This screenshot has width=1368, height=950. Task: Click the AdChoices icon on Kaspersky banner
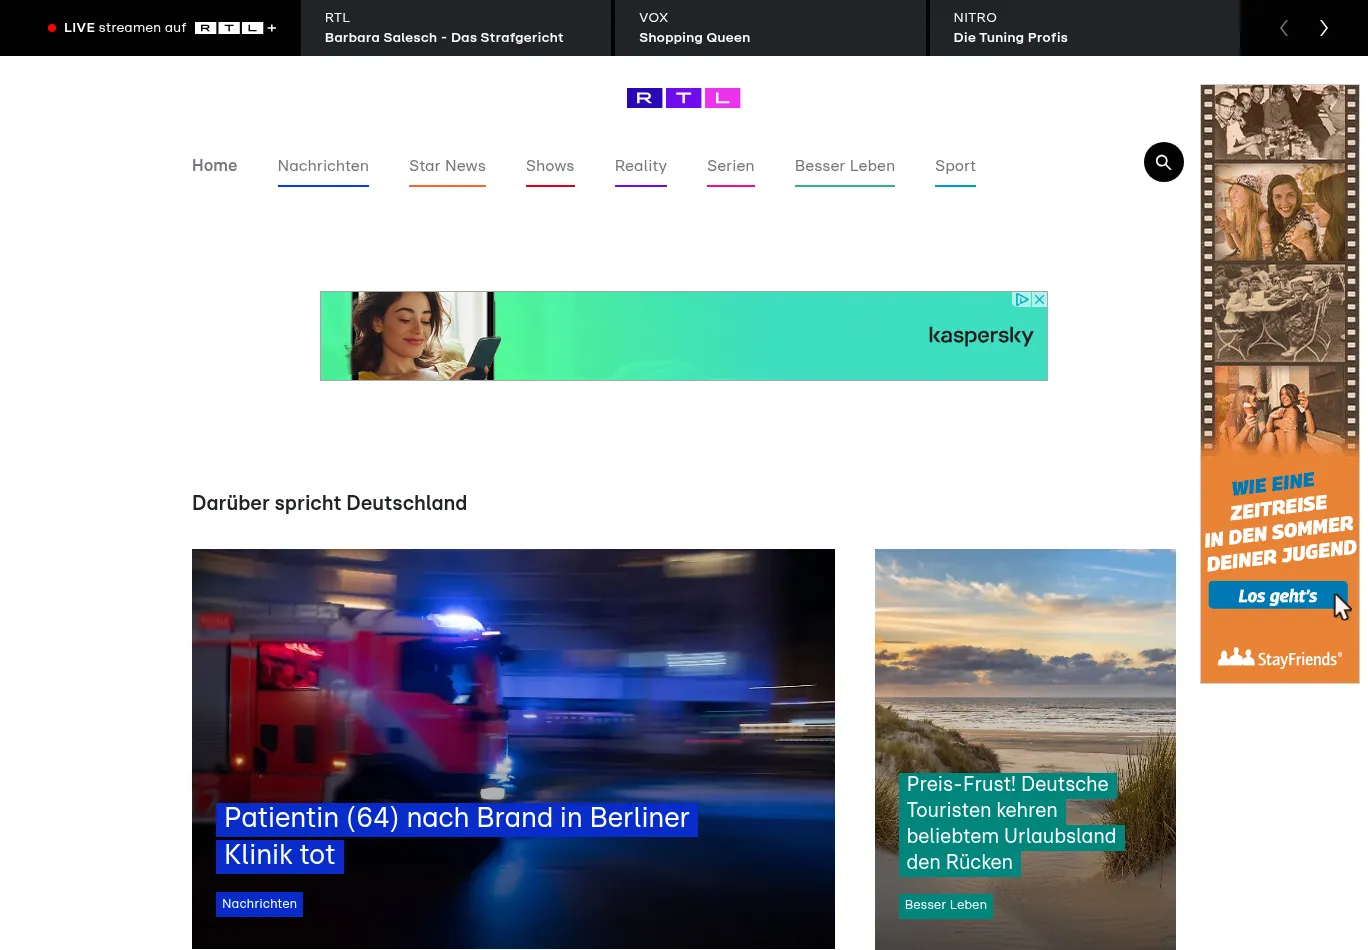pos(1022,300)
